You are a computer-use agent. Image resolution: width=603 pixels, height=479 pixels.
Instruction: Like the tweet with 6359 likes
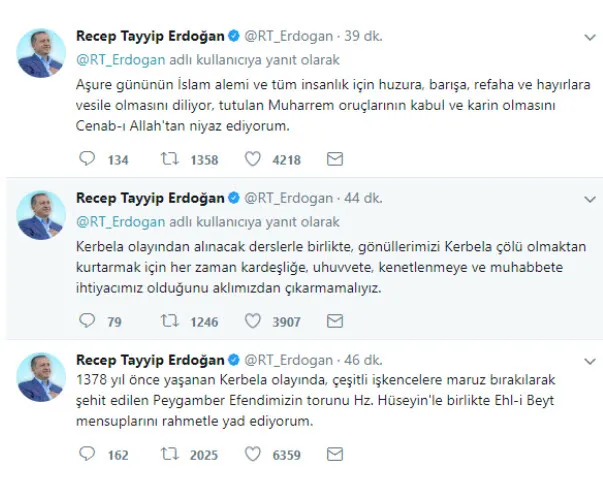[x=253, y=454]
